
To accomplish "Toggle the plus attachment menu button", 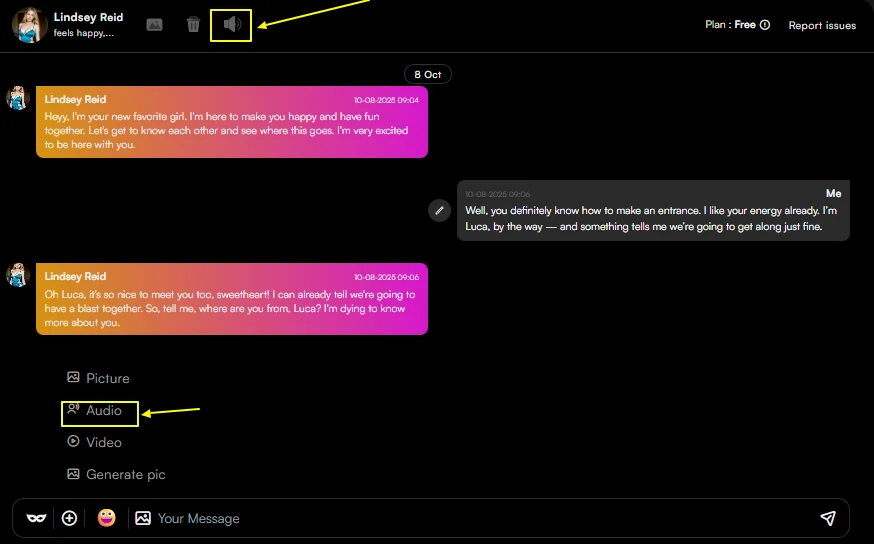I will (x=69, y=518).
